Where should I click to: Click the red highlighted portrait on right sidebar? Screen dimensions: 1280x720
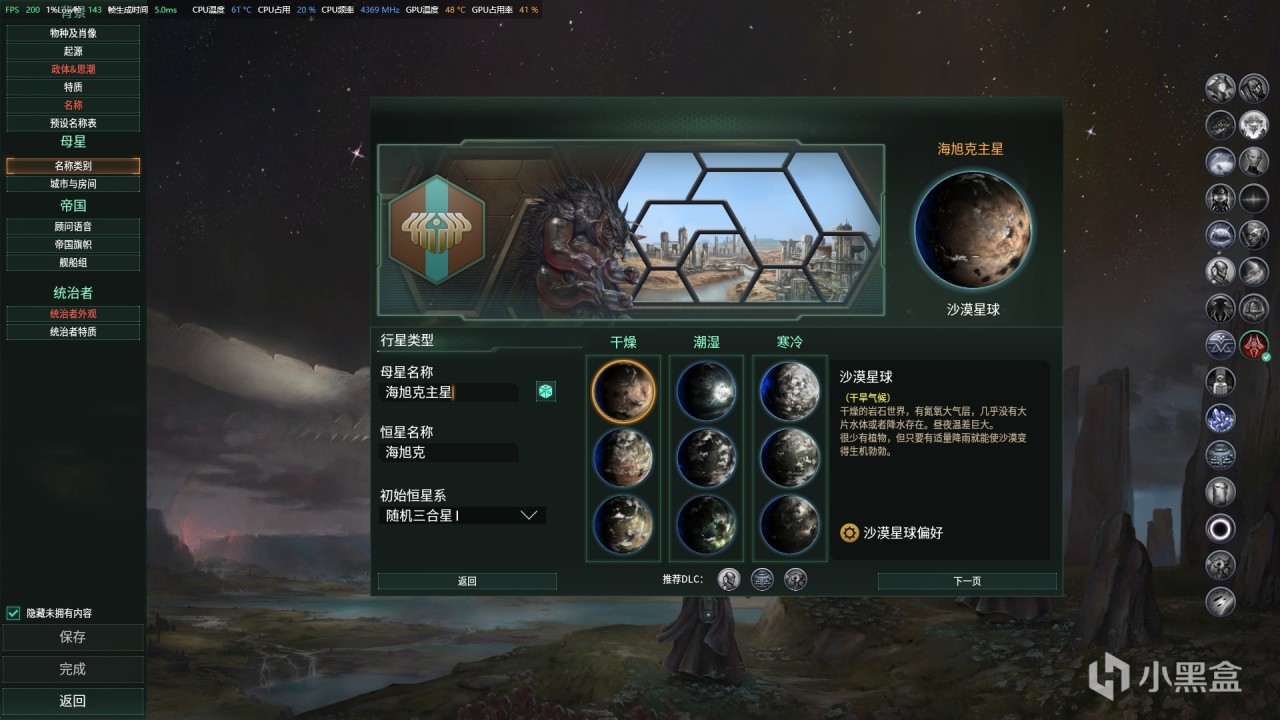[1254, 345]
